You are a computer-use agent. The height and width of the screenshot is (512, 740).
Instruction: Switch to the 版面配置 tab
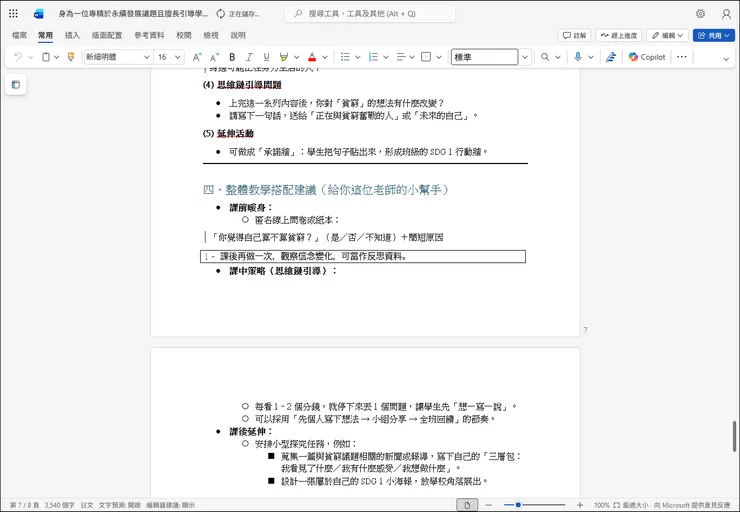click(x=107, y=35)
